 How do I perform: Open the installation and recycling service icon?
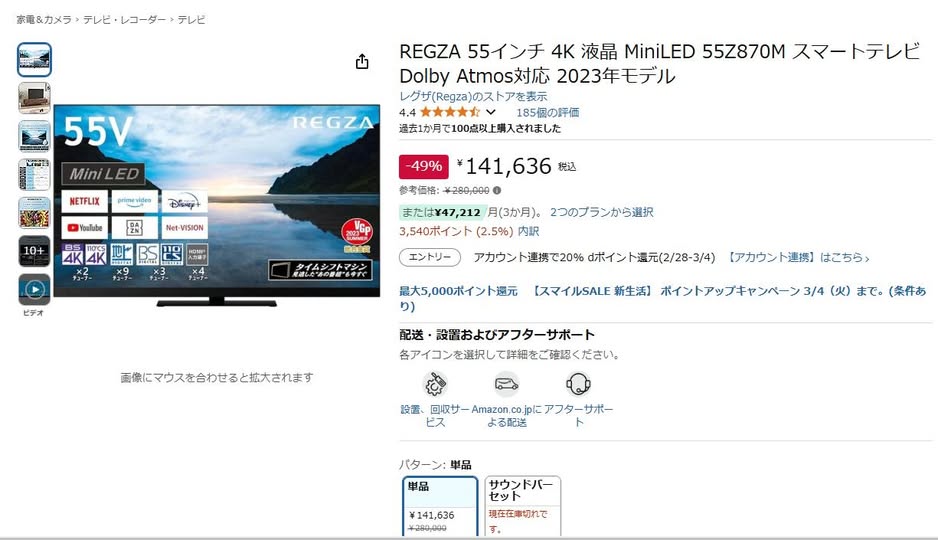pyautogui.click(x=435, y=384)
